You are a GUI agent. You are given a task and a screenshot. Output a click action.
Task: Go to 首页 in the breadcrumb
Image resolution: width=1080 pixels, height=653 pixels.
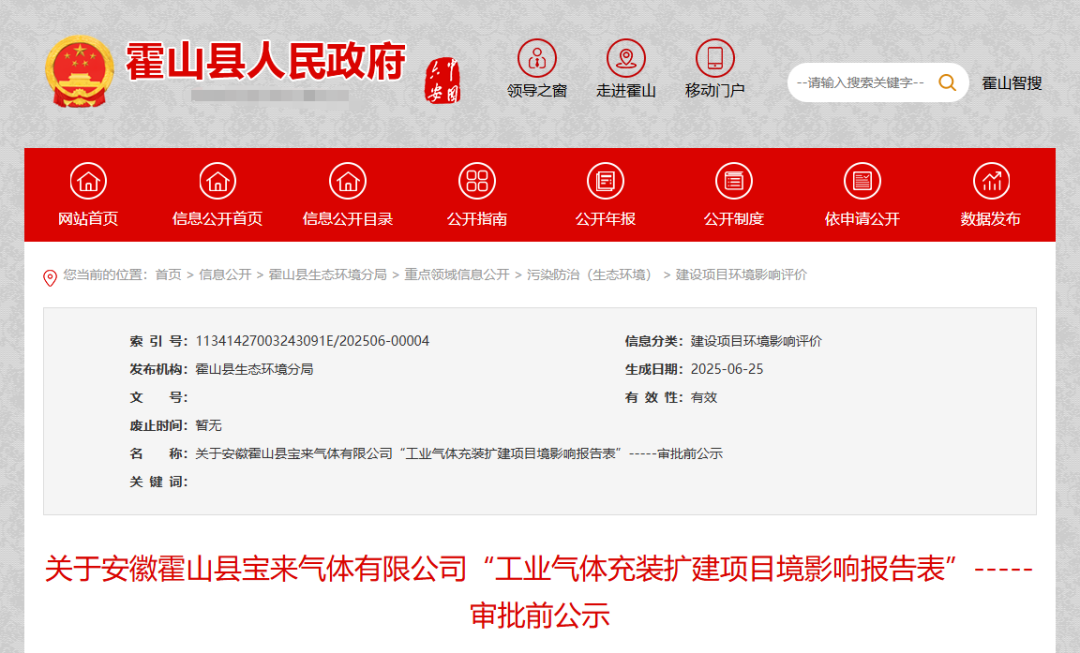(169, 275)
